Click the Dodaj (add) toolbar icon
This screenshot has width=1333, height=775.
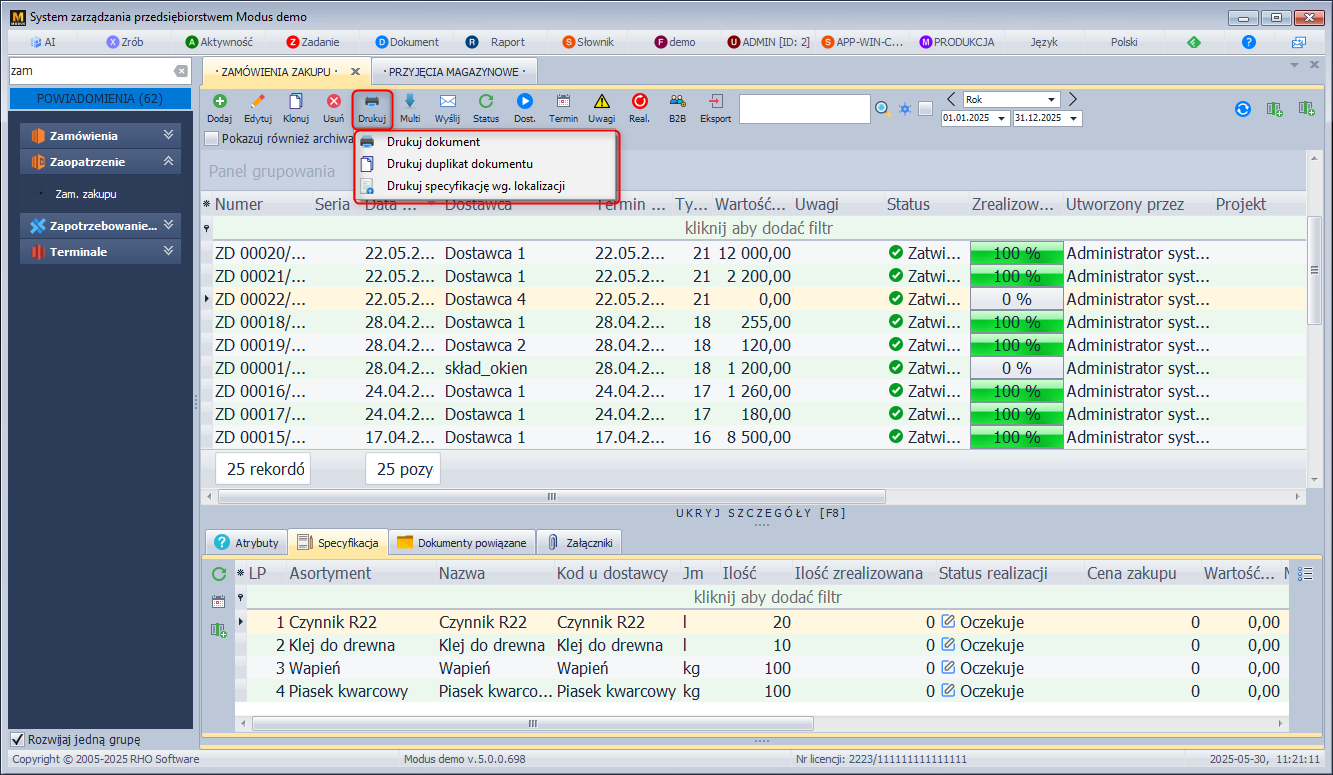coord(219,102)
